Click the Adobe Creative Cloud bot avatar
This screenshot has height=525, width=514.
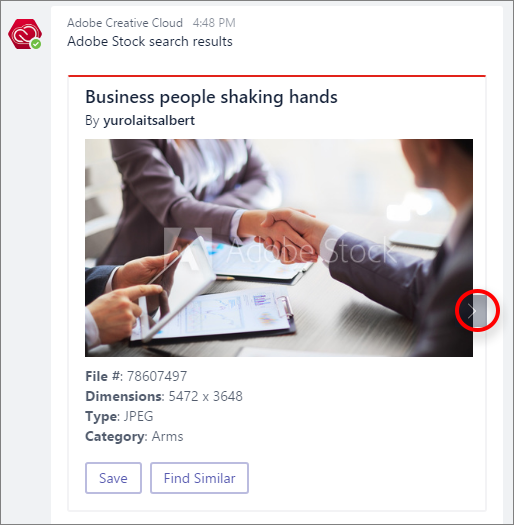pyautogui.click(x=25, y=34)
